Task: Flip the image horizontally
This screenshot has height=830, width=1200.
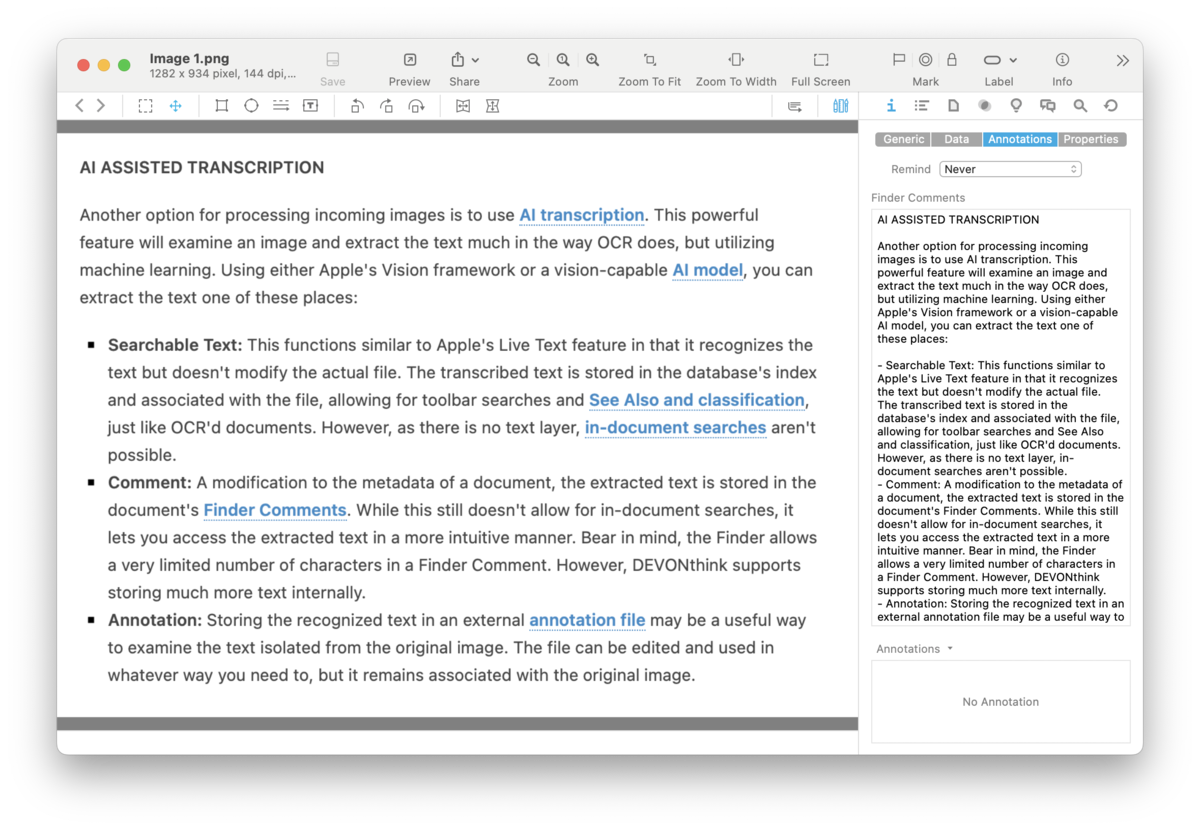Action: [462, 106]
